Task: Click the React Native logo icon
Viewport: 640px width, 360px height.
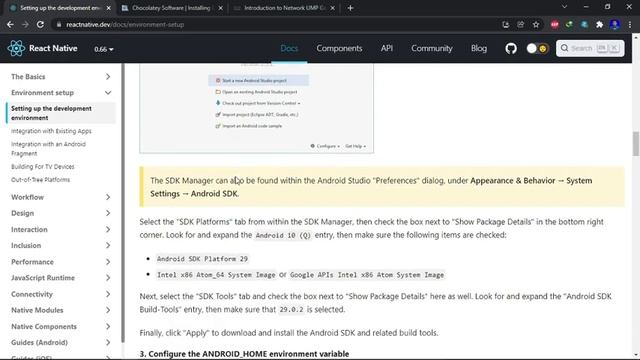Action: (16, 48)
